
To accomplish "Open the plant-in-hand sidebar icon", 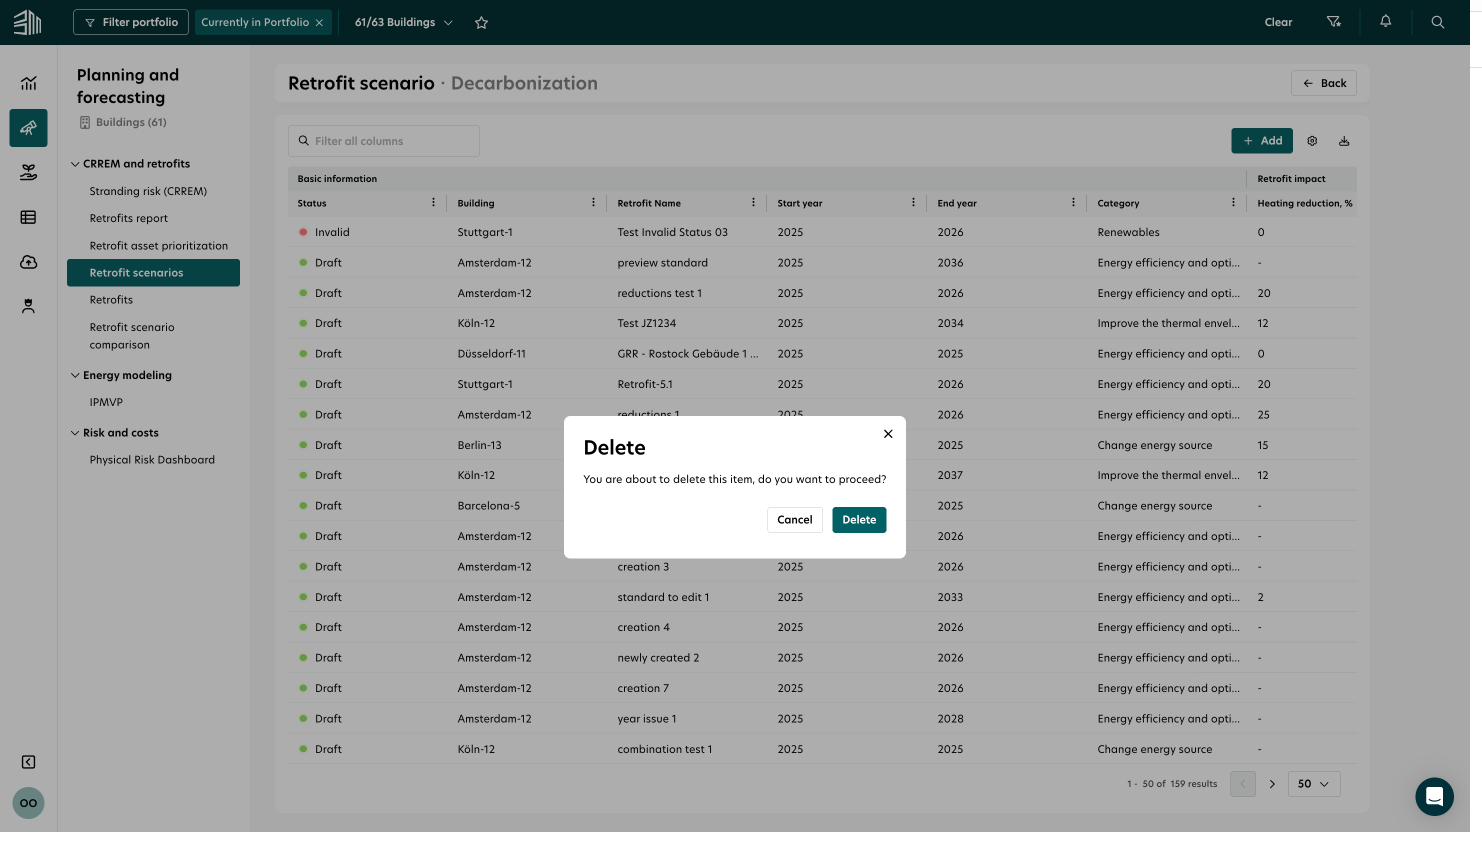I will (29, 173).
